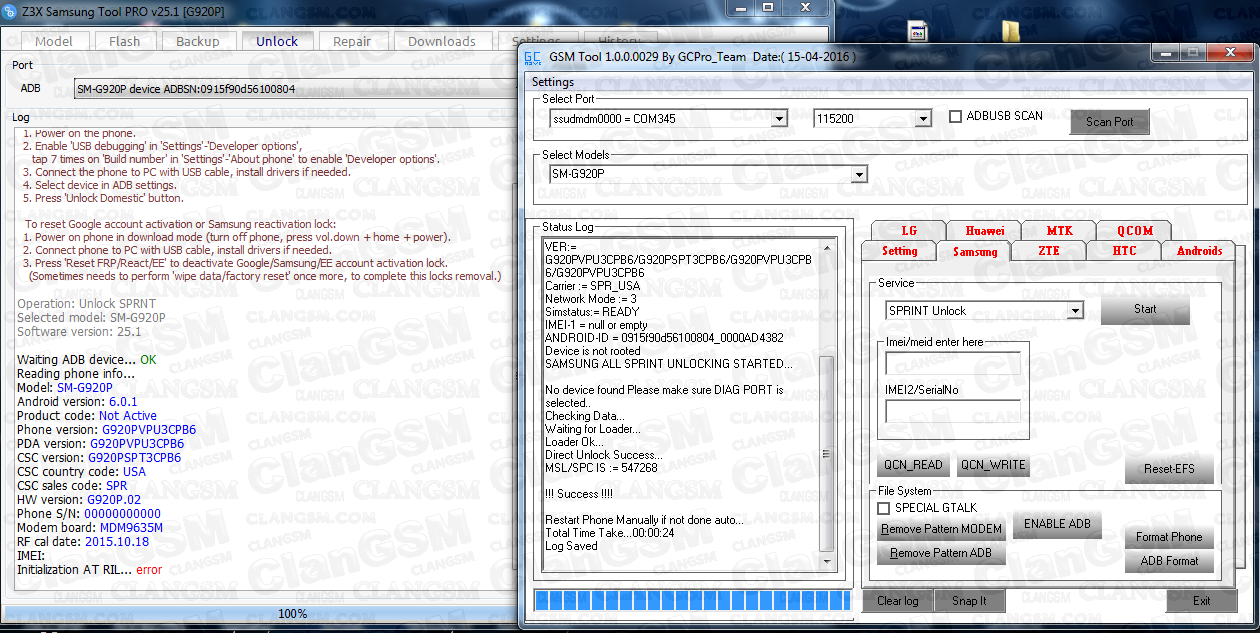Switch to the HTC tab
The width and height of the screenshot is (1260, 633).
[x=1124, y=251]
